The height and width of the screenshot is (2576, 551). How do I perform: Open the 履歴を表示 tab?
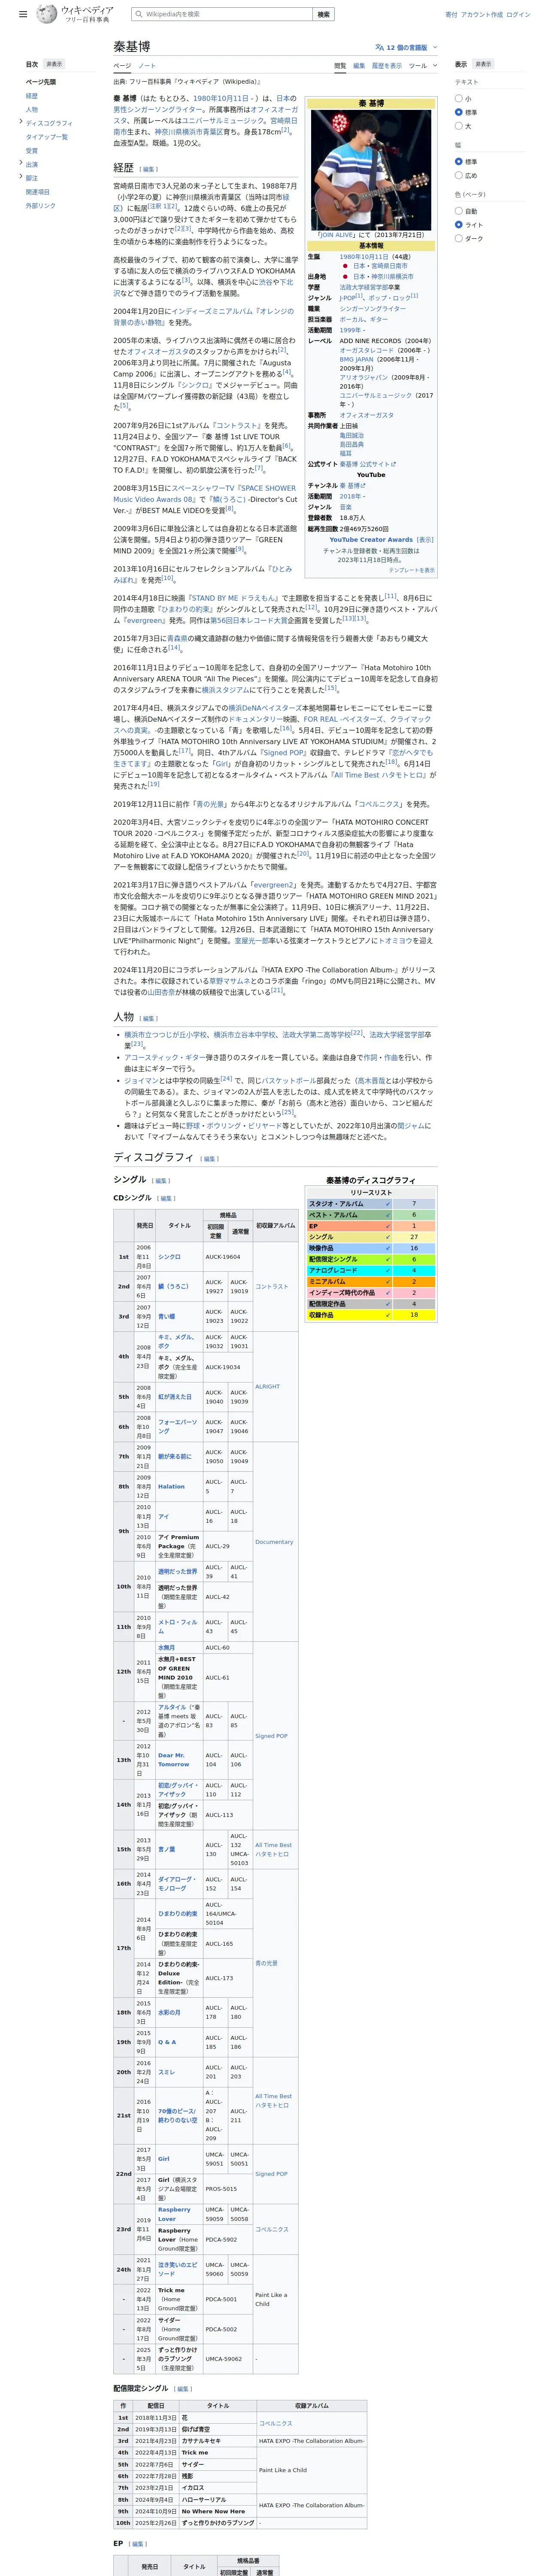(387, 66)
